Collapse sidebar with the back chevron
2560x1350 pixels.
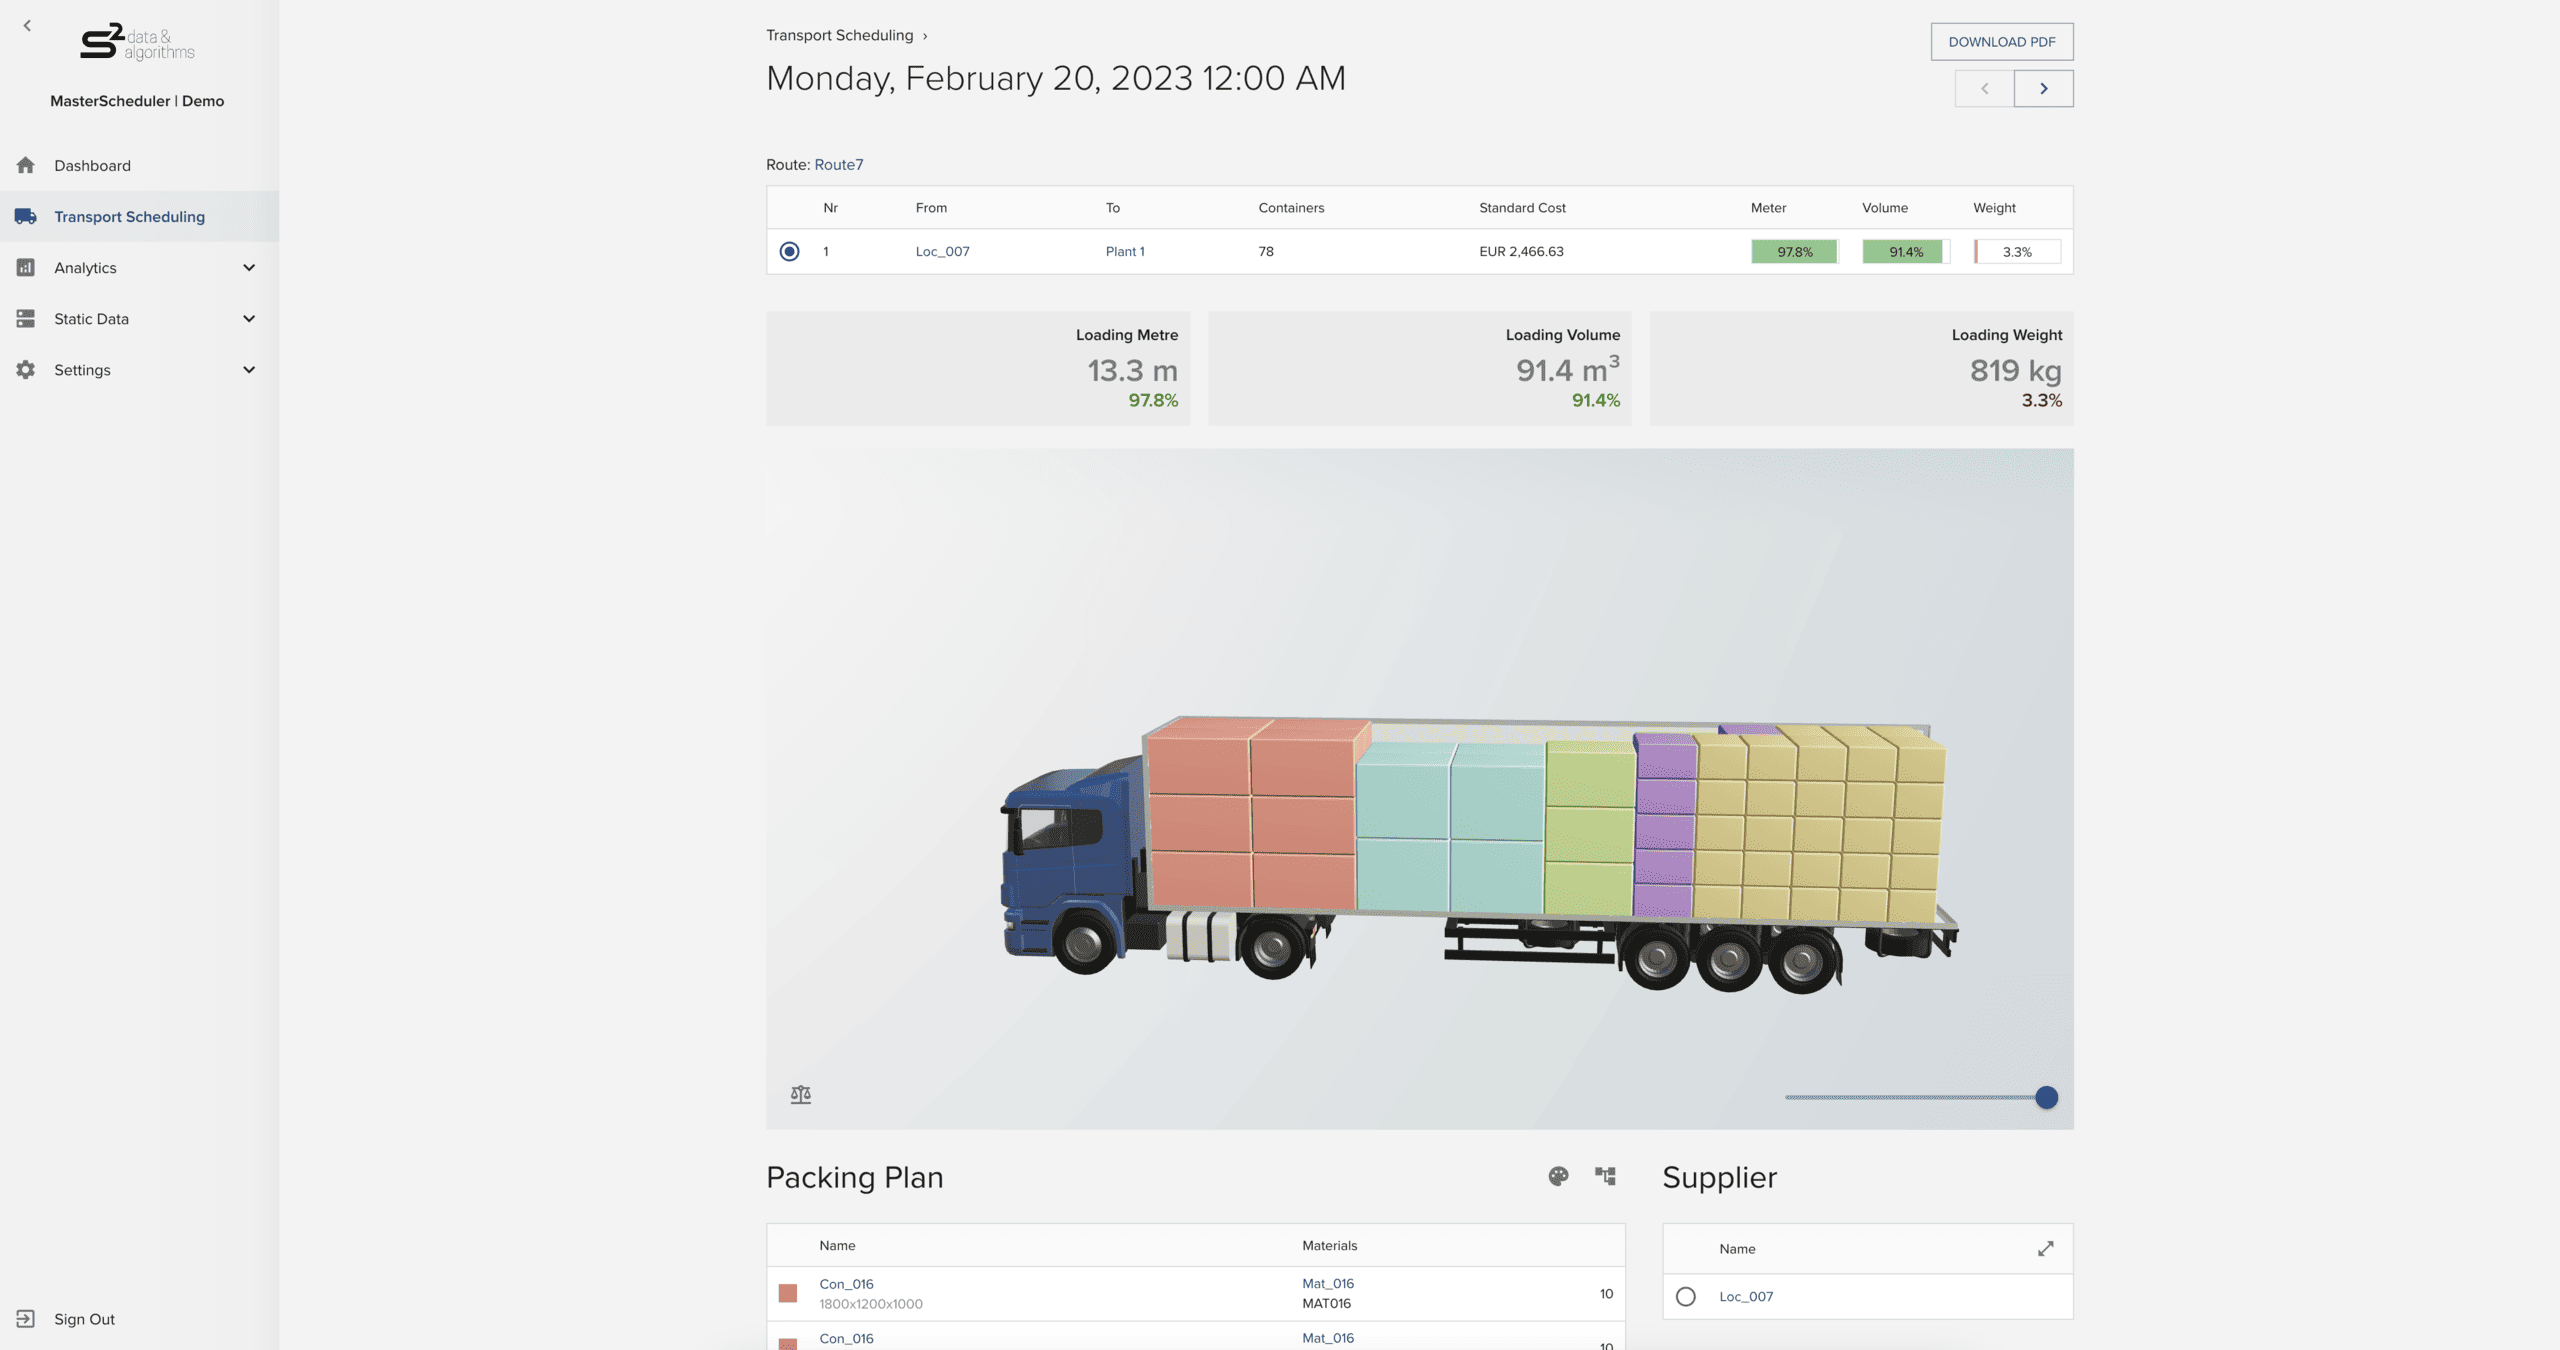[x=27, y=26]
